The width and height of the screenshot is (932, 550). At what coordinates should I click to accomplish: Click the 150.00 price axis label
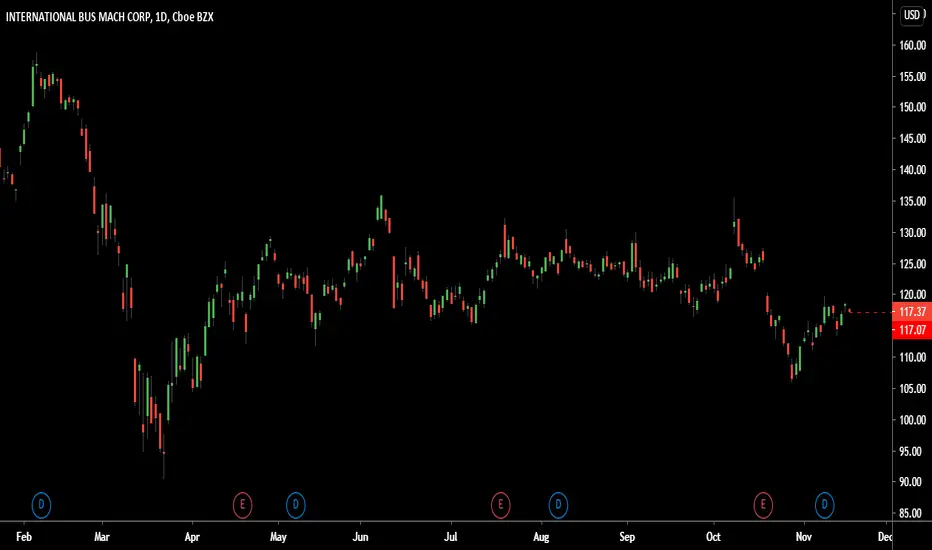point(912,107)
